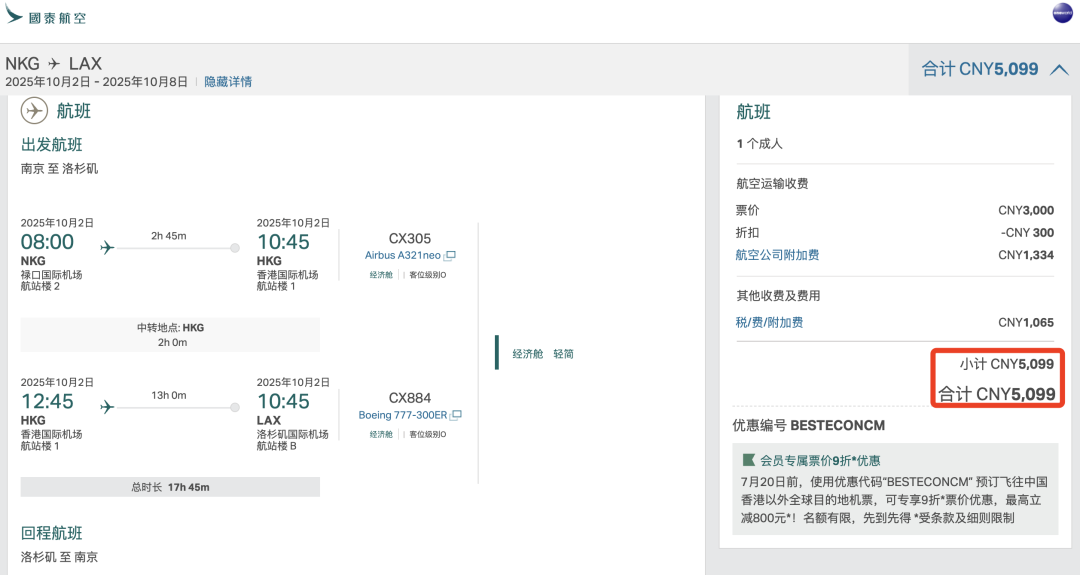Click the CNY1,334 surcharge amount
The width and height of the screenshot is (1080, 575).
click(x=1026, y=255)
